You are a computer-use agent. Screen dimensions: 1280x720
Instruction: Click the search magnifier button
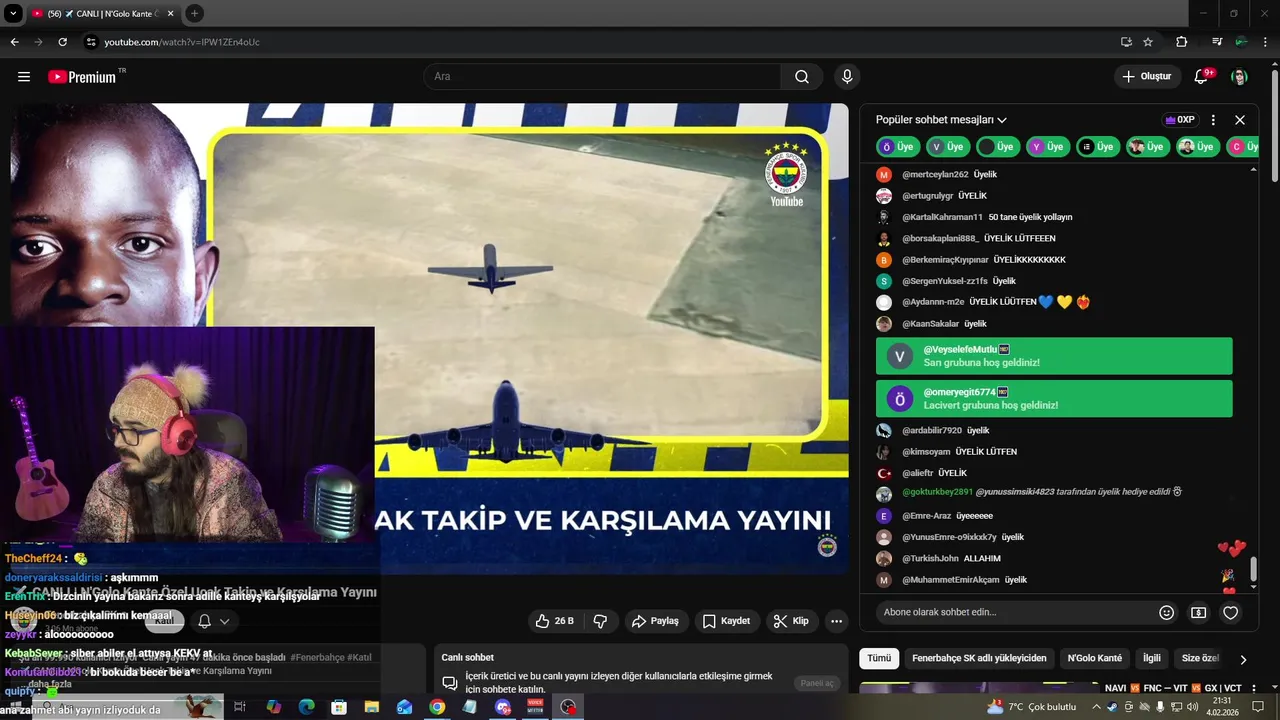pyautogui.click(x=802, y=76)
